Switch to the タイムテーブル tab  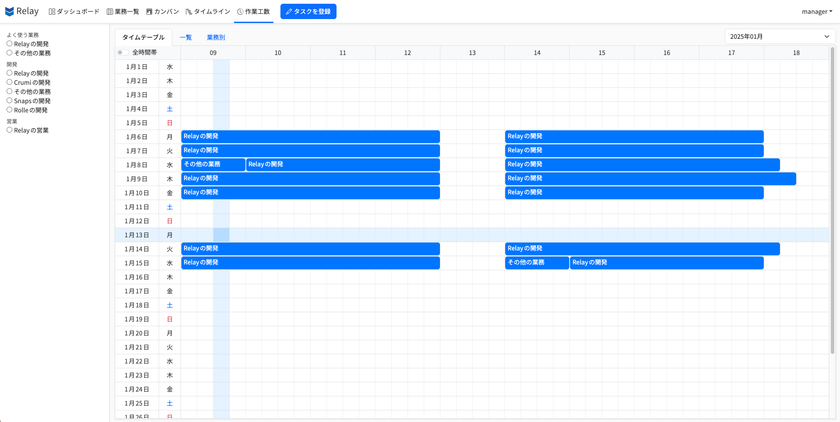tap(144, 37)
